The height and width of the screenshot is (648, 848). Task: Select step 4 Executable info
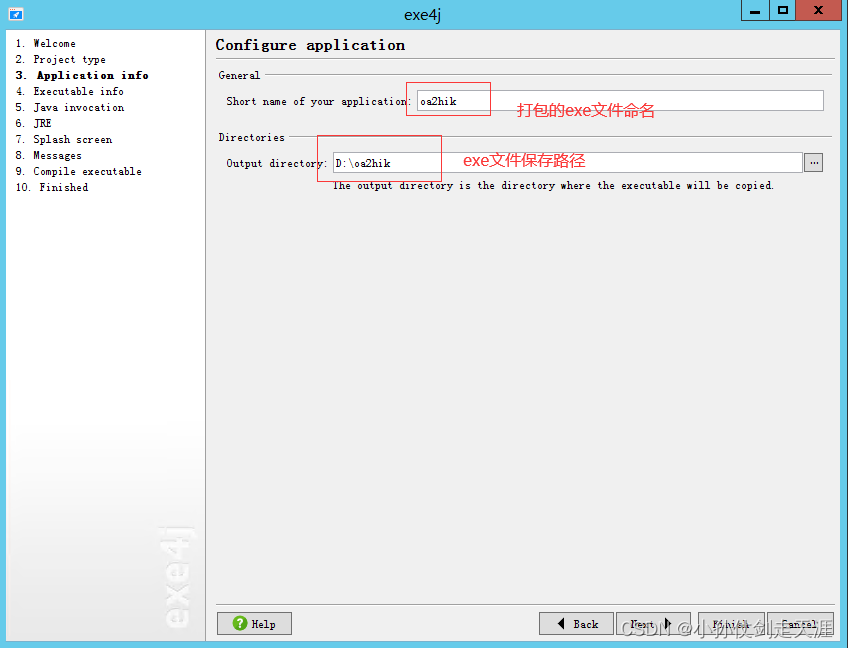click(x=70, y=91)
